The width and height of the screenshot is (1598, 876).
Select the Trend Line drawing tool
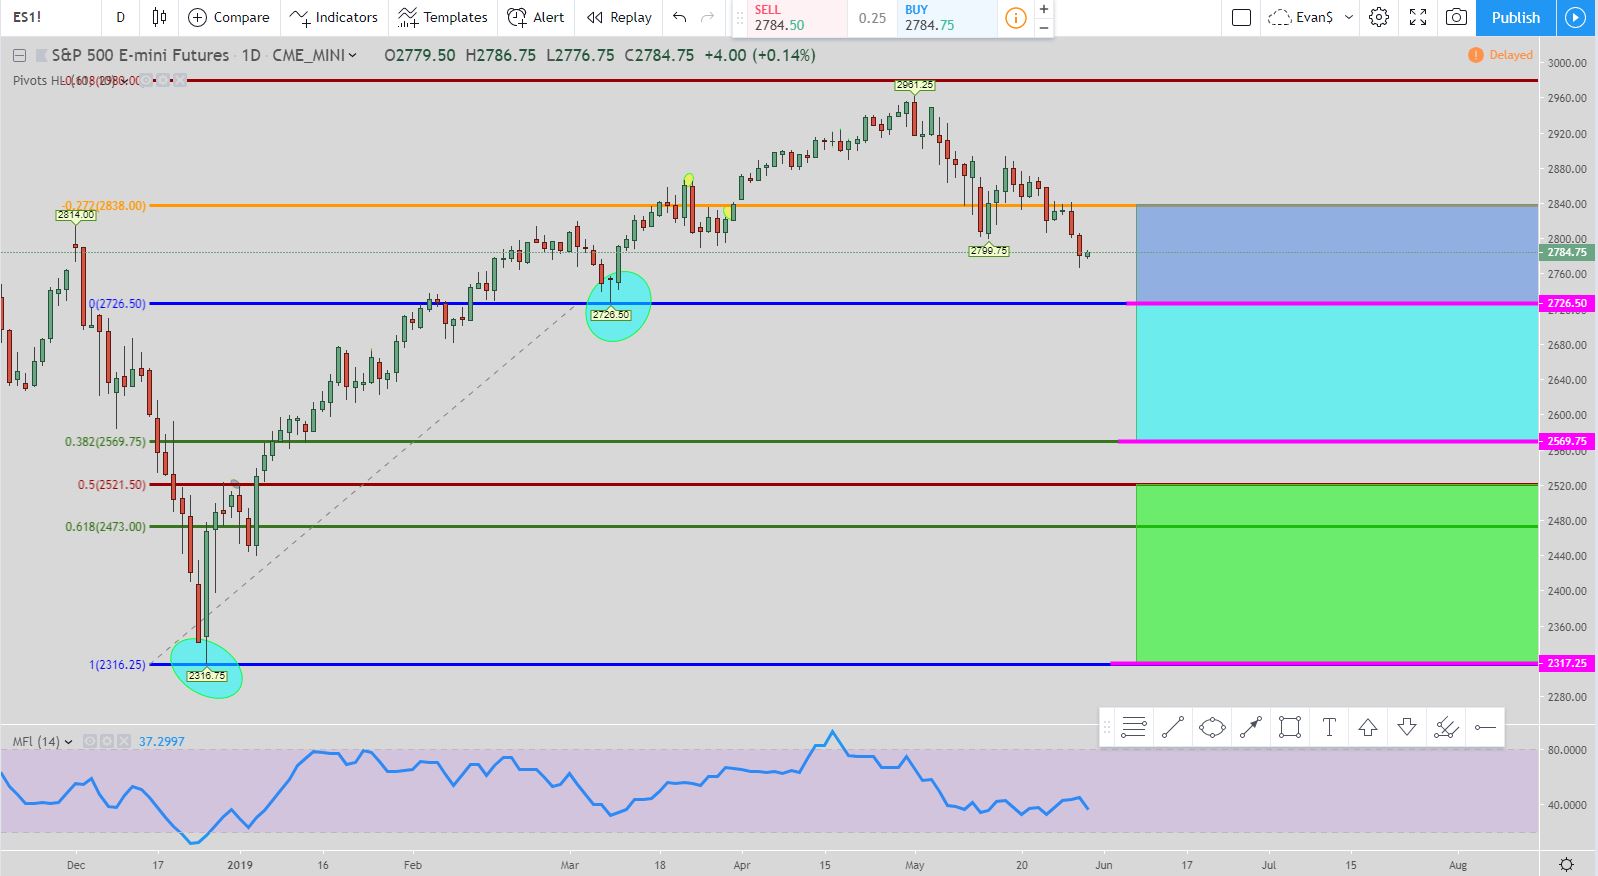click(1173, 727)
